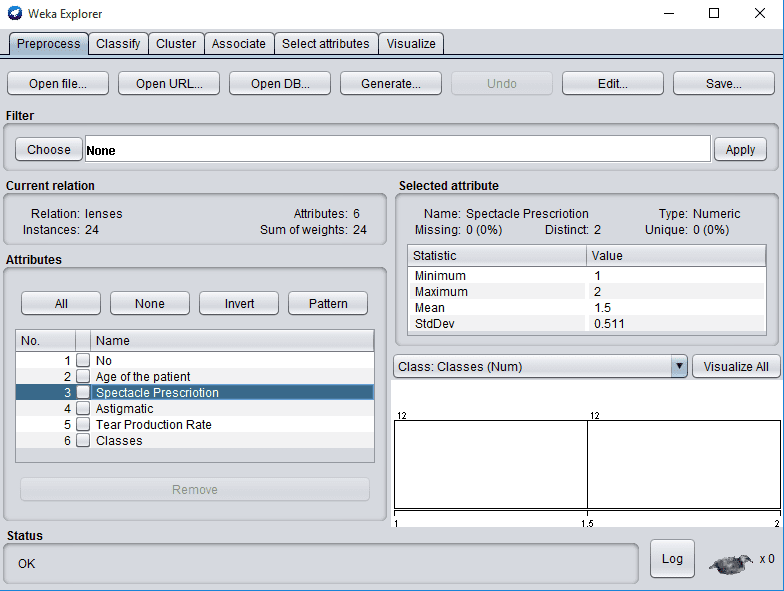Screen dimensions: 784x591
Task: Click the Minimum statistic row
Action: (x=586, y=276)
